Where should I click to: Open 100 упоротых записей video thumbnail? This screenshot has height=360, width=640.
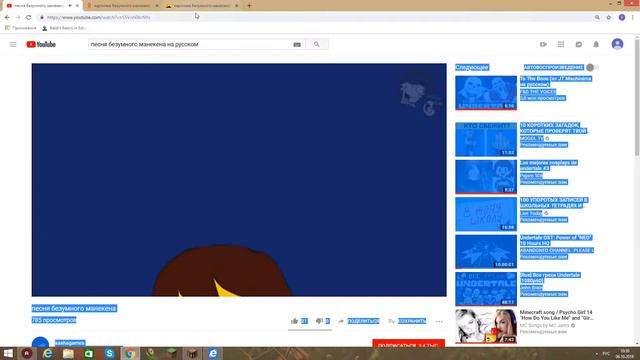tap(486, 214)
